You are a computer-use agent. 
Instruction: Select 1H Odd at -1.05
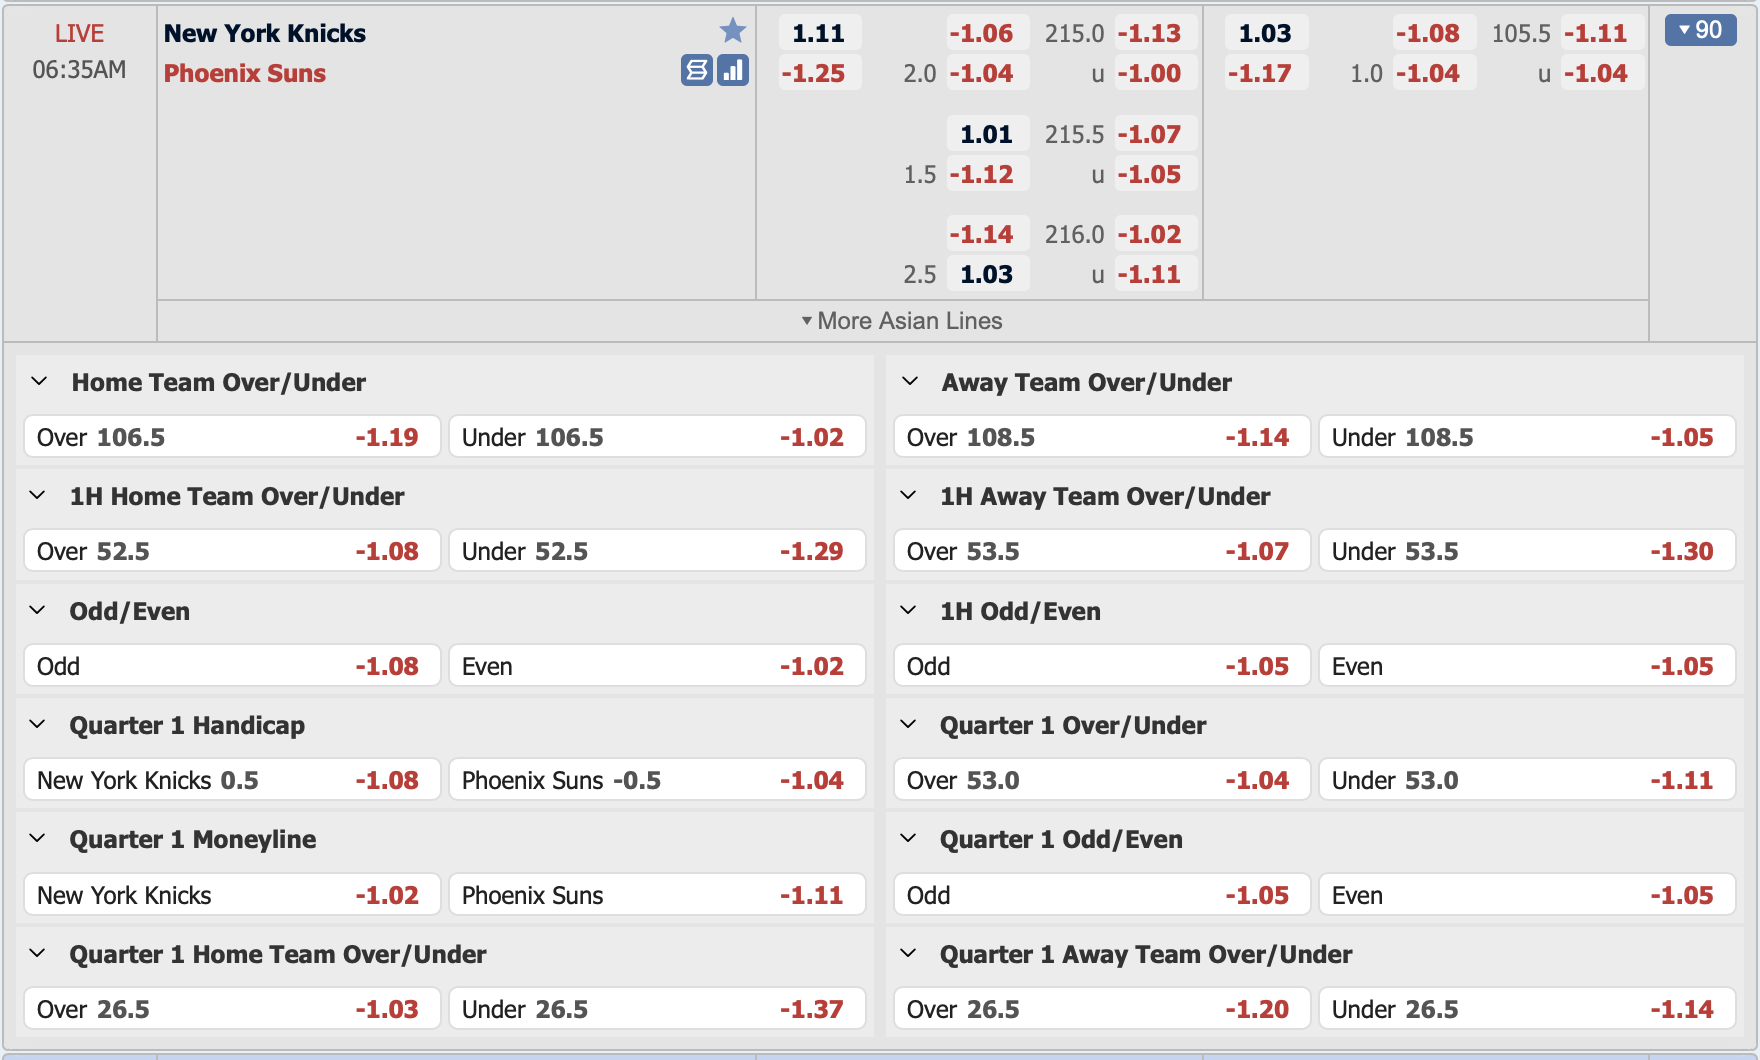click(x=1102, y=666)
